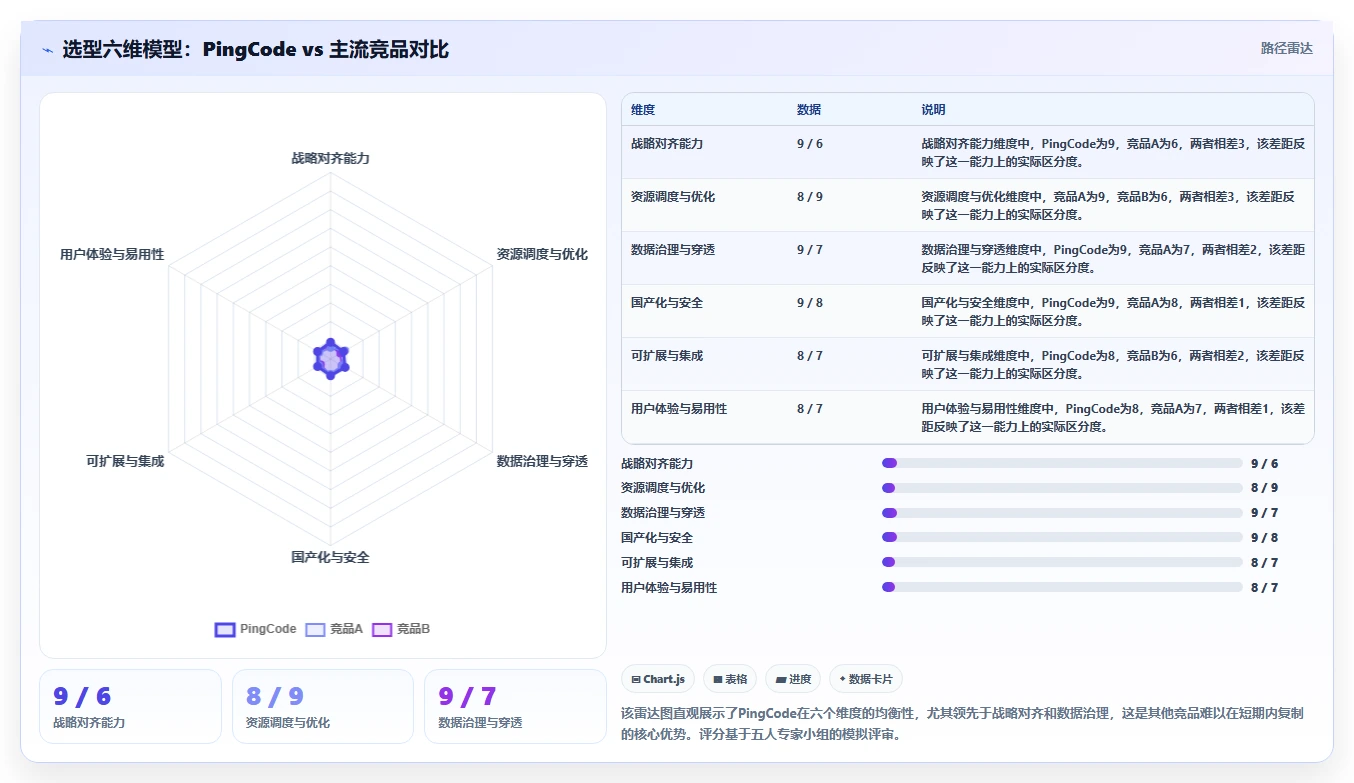Click the Chart.js tag
The image size is (1354, 783).
click(658, 679)
